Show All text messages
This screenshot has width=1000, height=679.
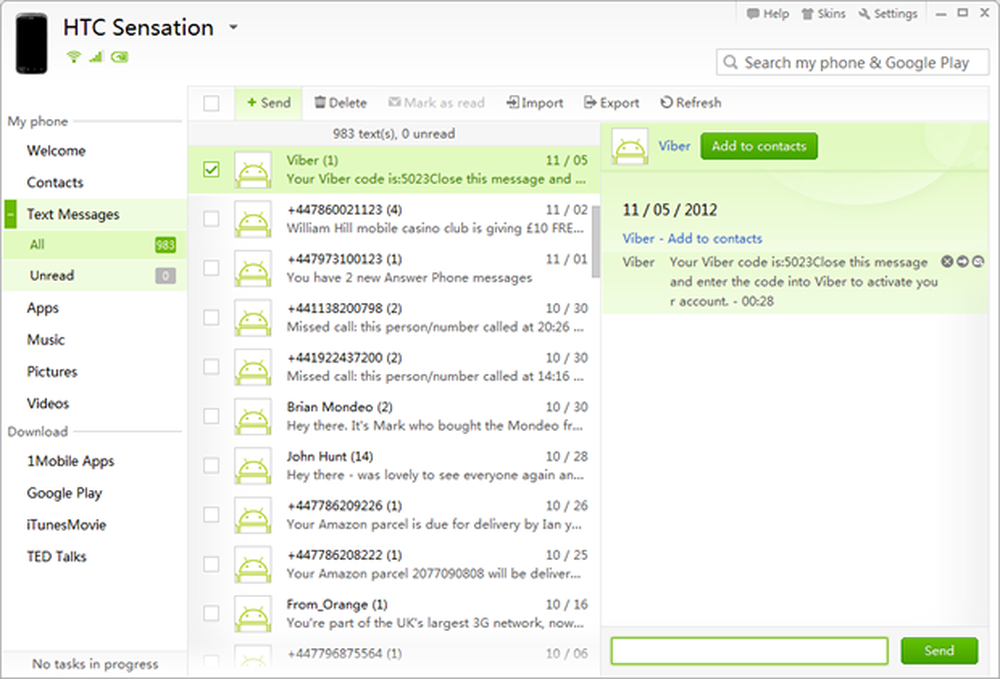(x=95, y=245)
